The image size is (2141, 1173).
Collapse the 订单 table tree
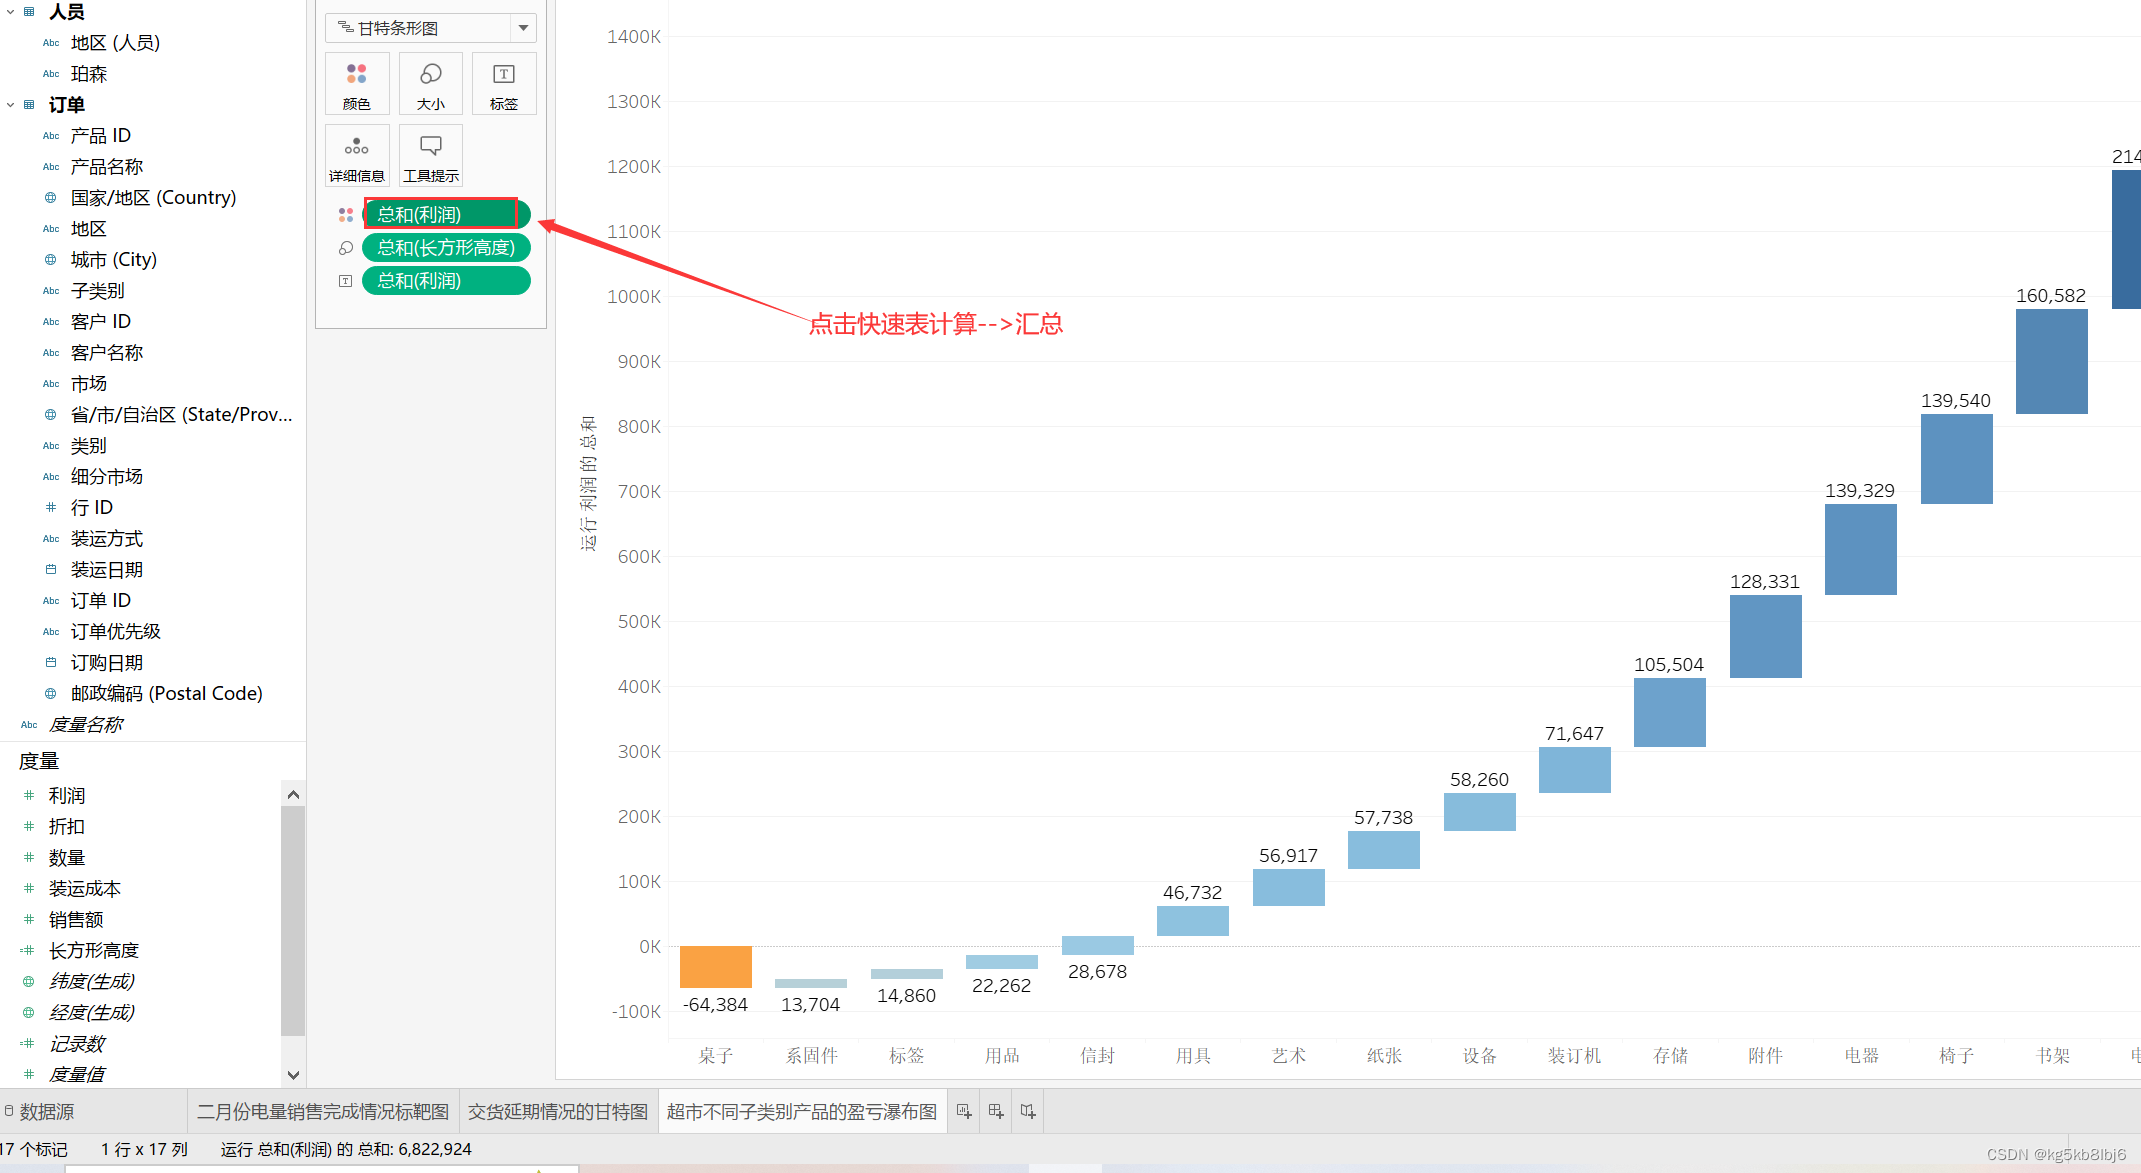pyautogui.click(x=11, y=105)
